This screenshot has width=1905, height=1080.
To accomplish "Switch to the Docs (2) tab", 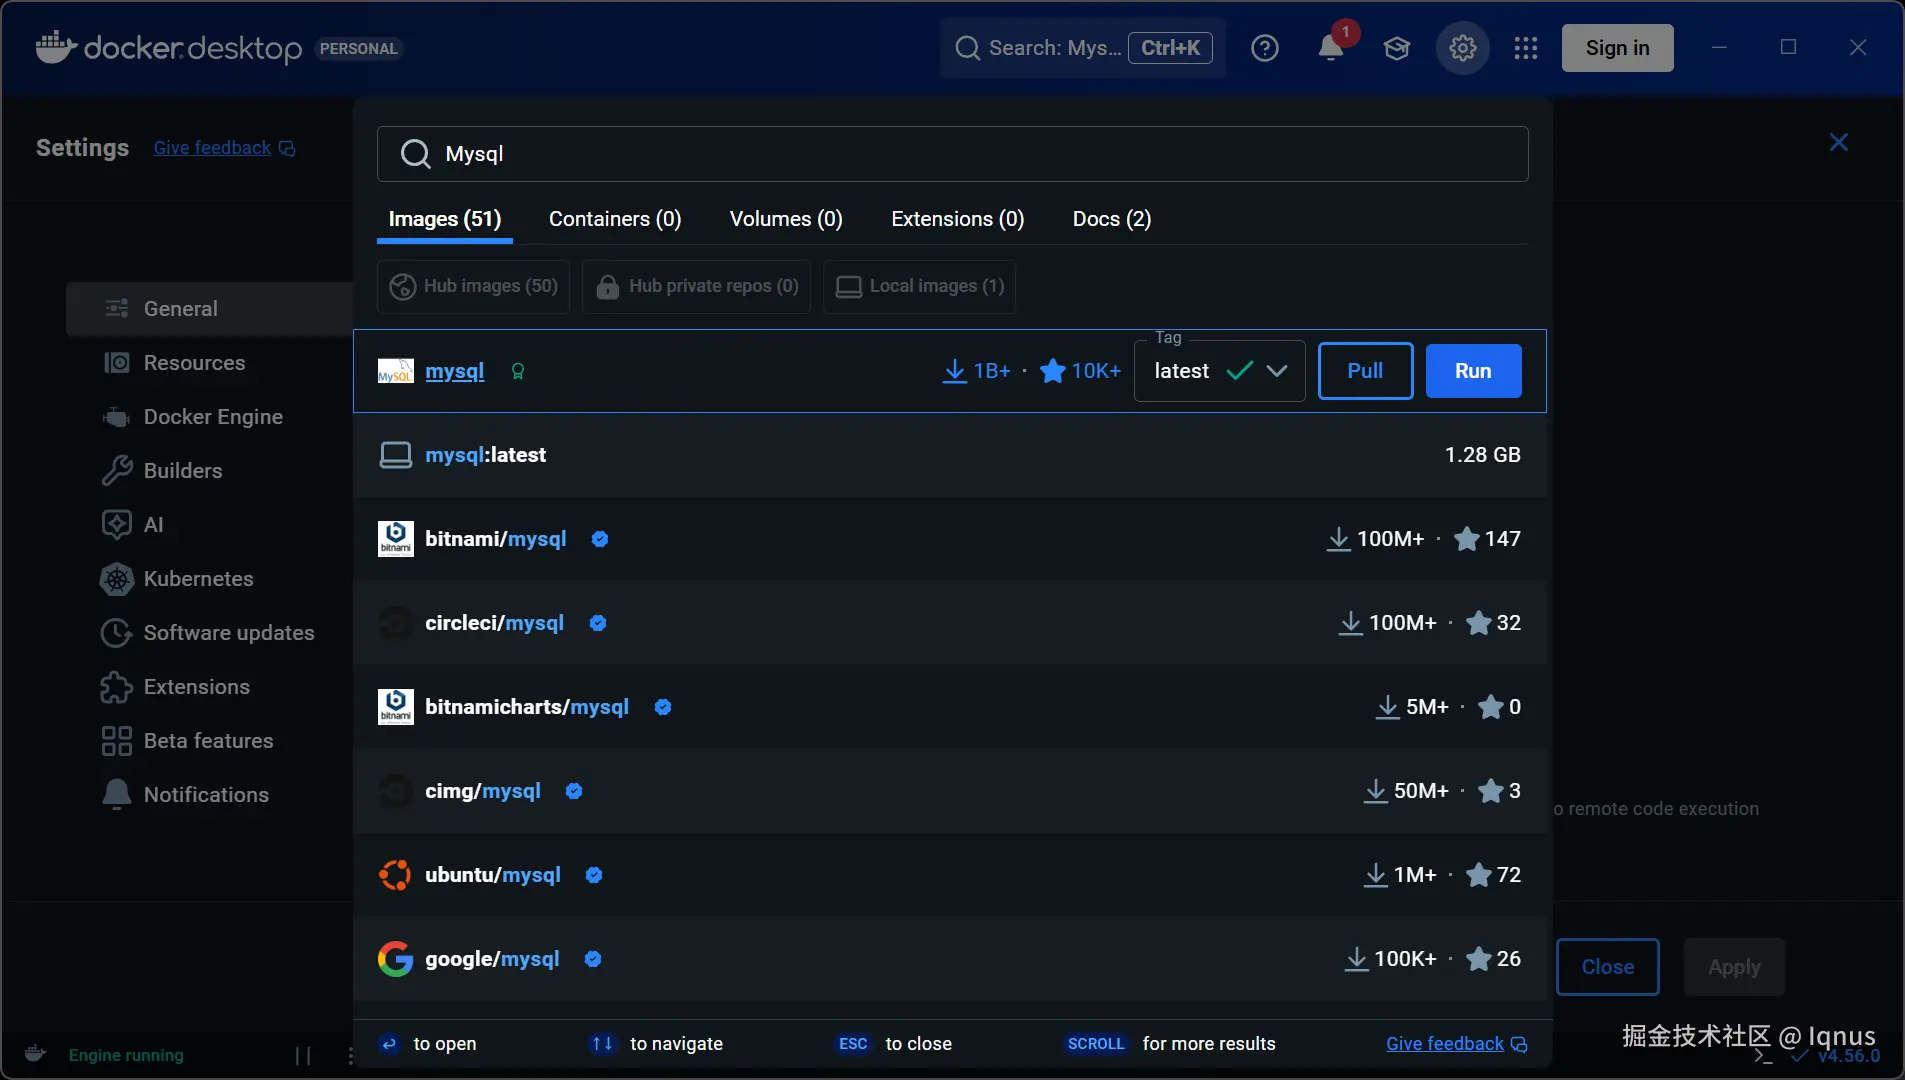I will pos(1112,219).
